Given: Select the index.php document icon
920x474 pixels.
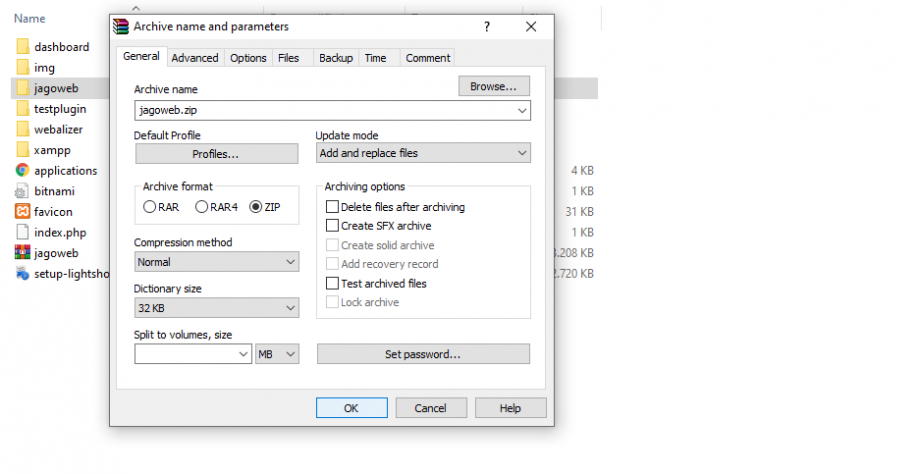Looking at the screenshot, I should pos(22,232).
